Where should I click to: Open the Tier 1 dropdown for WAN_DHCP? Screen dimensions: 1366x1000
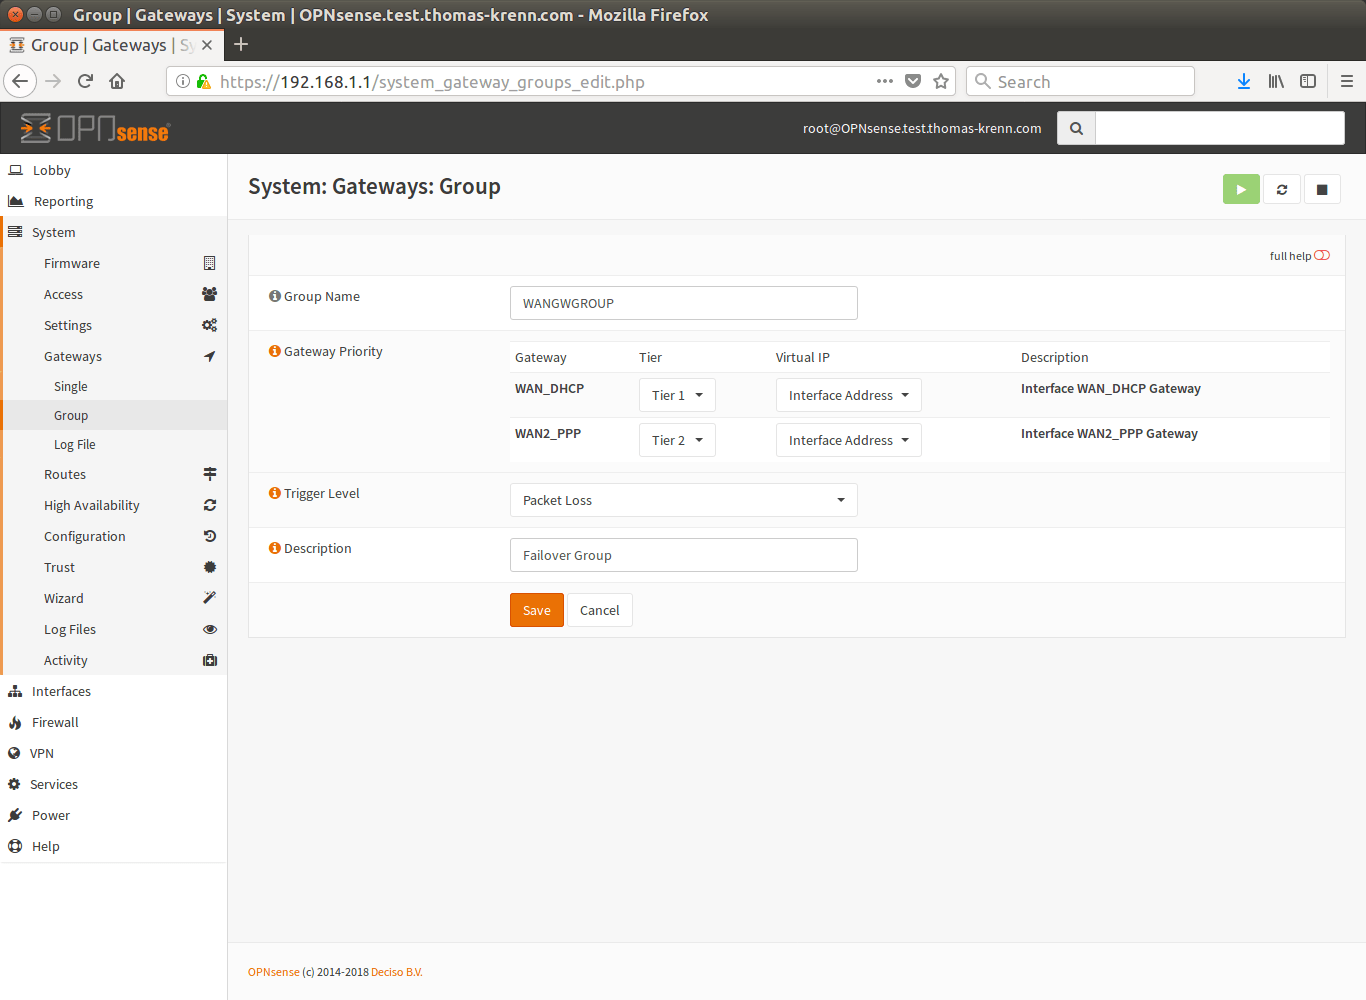[x=677, y=395]
